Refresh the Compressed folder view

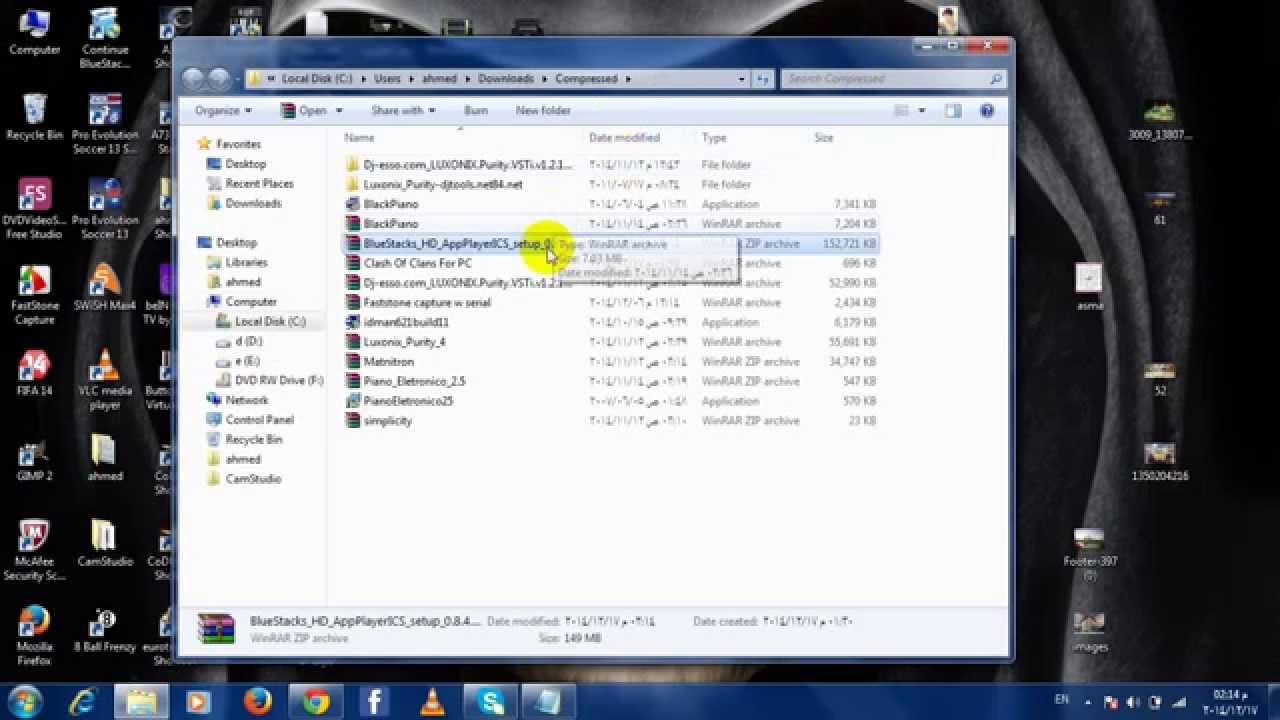coord(763,79)
